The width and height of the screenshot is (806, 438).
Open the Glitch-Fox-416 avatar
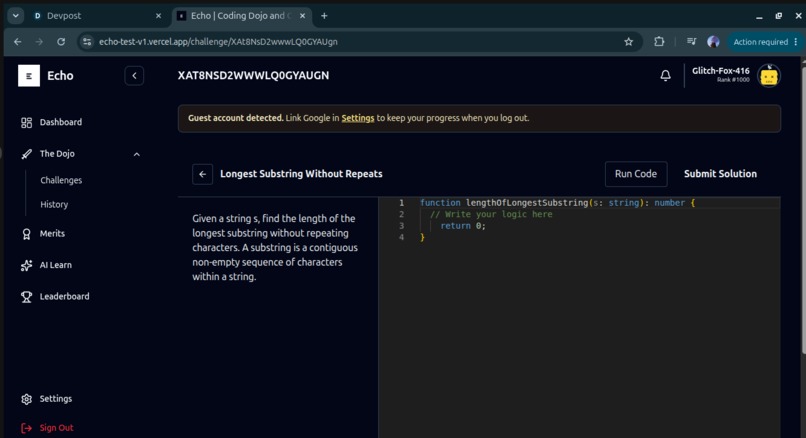point(769,76)
